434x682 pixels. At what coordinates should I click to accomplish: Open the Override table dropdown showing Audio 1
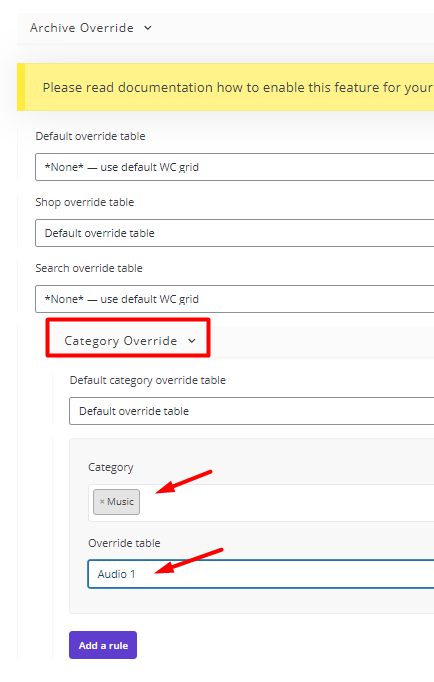261,574
